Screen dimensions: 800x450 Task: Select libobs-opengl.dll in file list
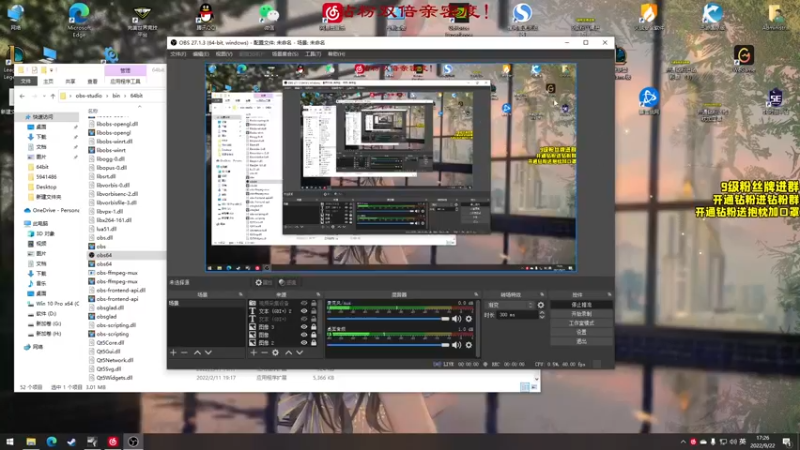[117, 124]
